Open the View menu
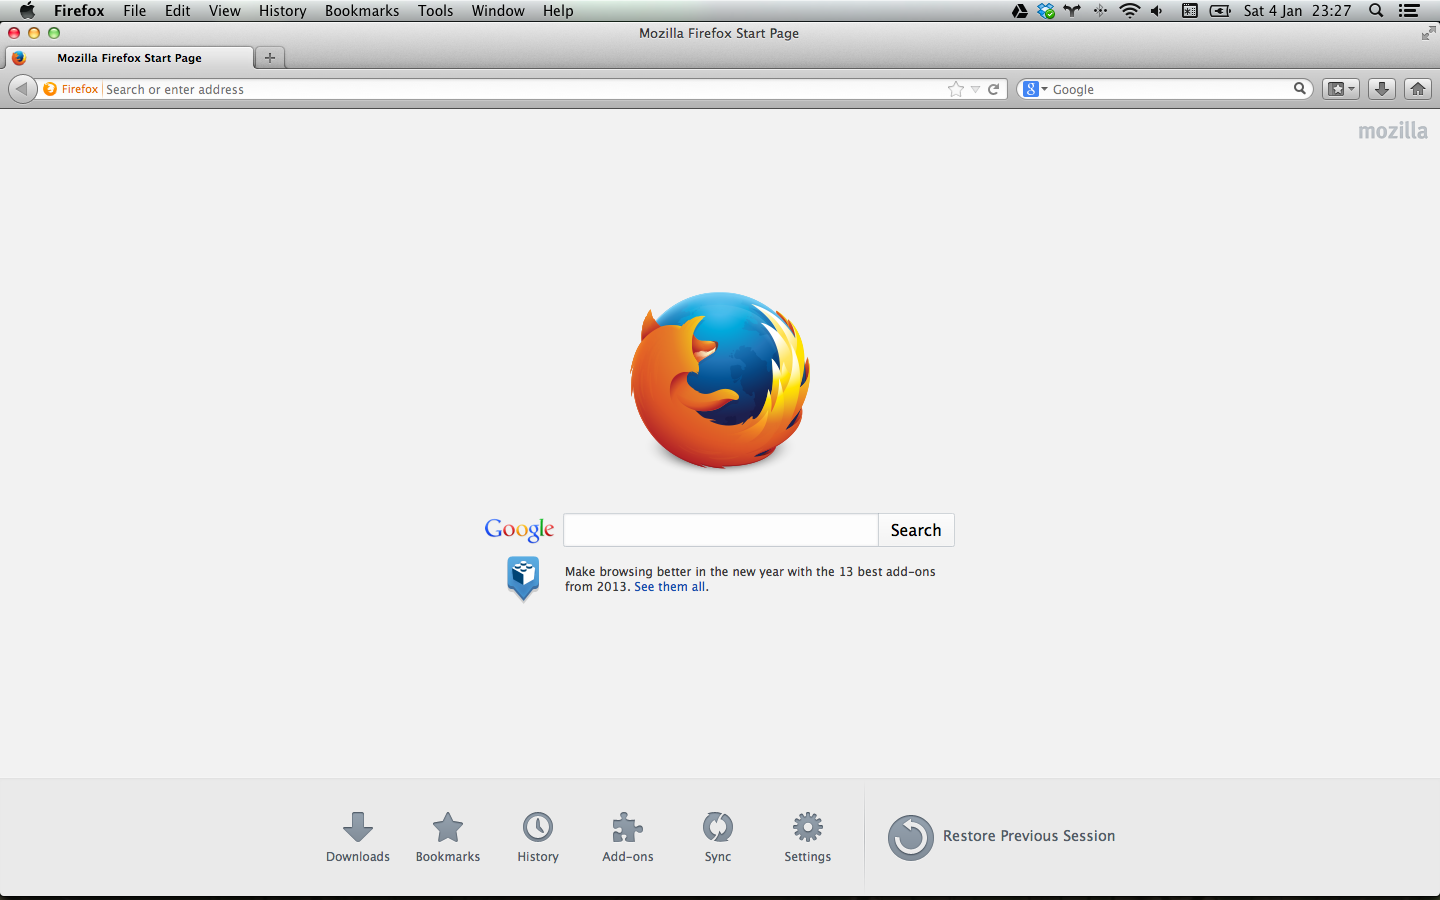The width and height of the screenshot is (1440, 900). pyautogui.click(x=225, y=11)
